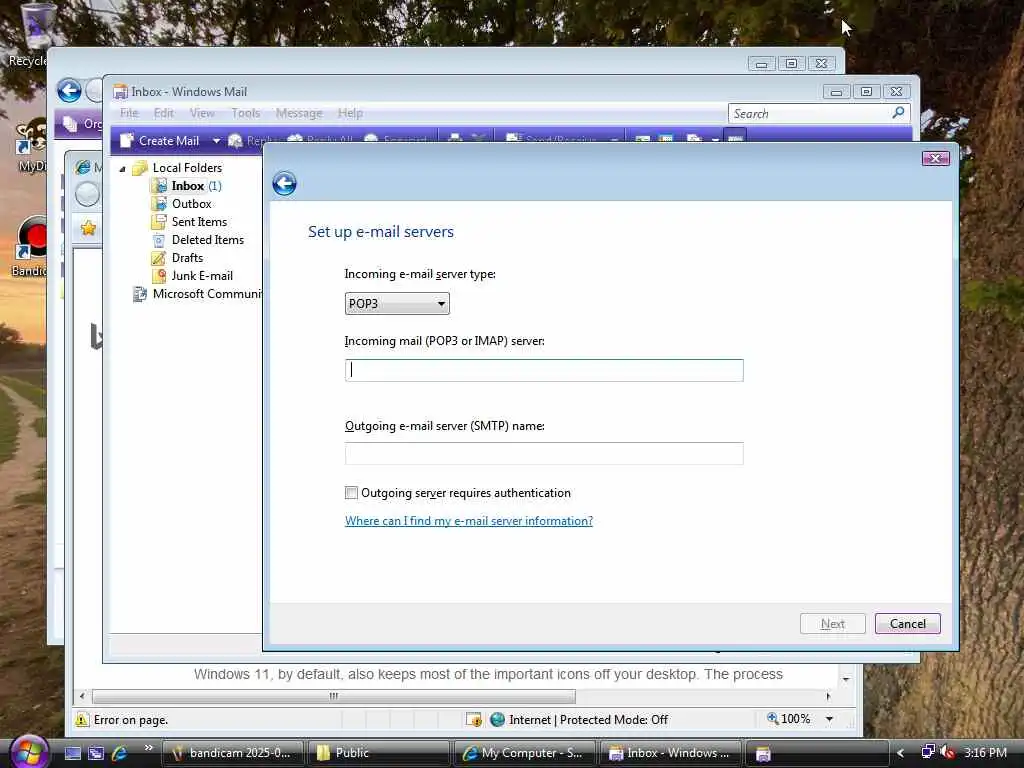
Task: Click the network tray icon
Action: (x=927, y=752)
